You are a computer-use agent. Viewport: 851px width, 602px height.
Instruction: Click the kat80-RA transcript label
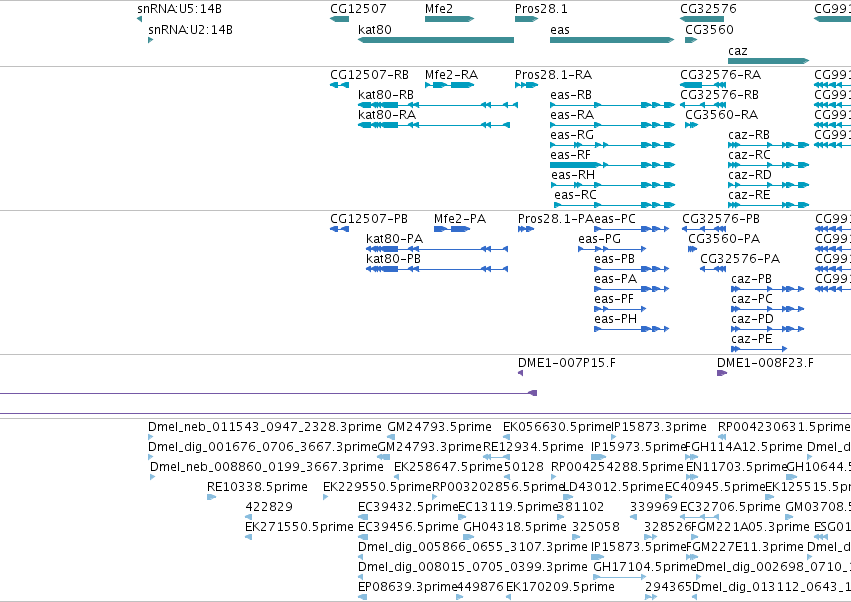386,115
